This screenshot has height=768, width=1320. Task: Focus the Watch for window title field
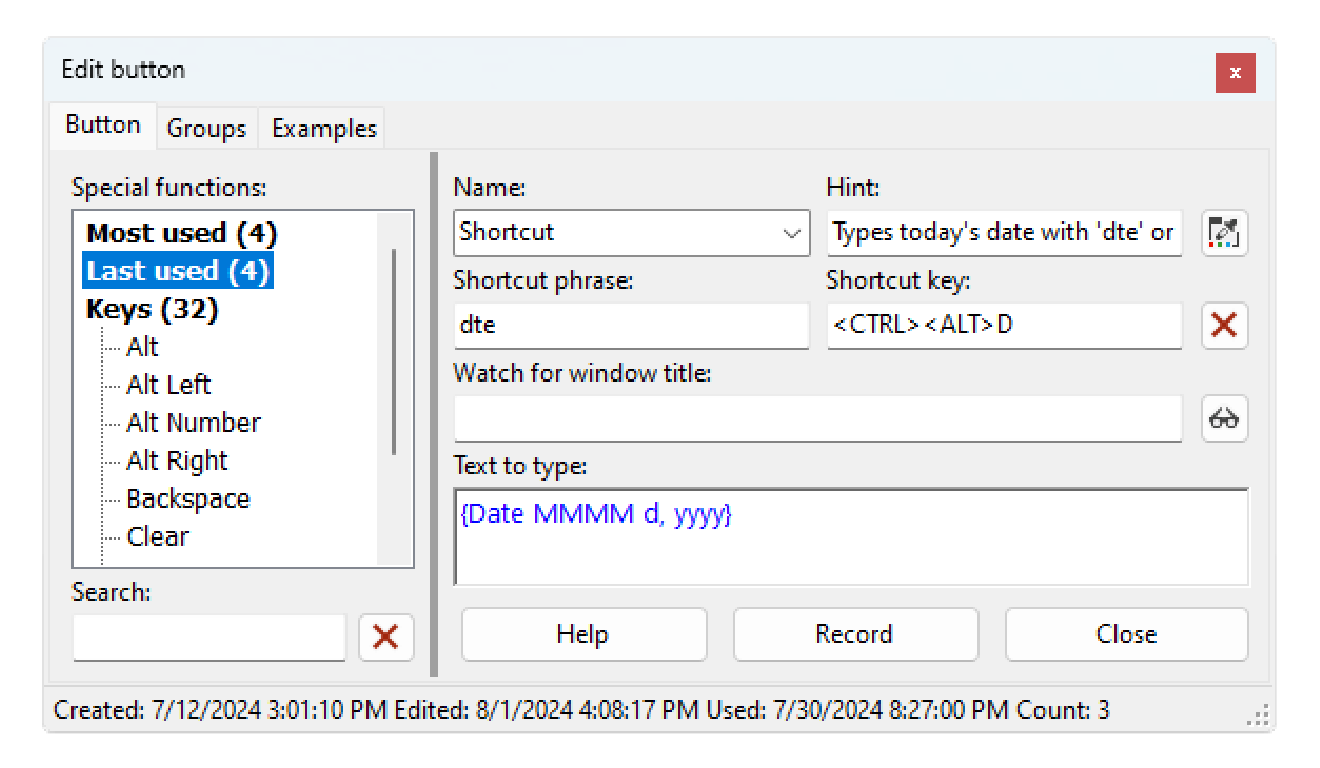817,418
